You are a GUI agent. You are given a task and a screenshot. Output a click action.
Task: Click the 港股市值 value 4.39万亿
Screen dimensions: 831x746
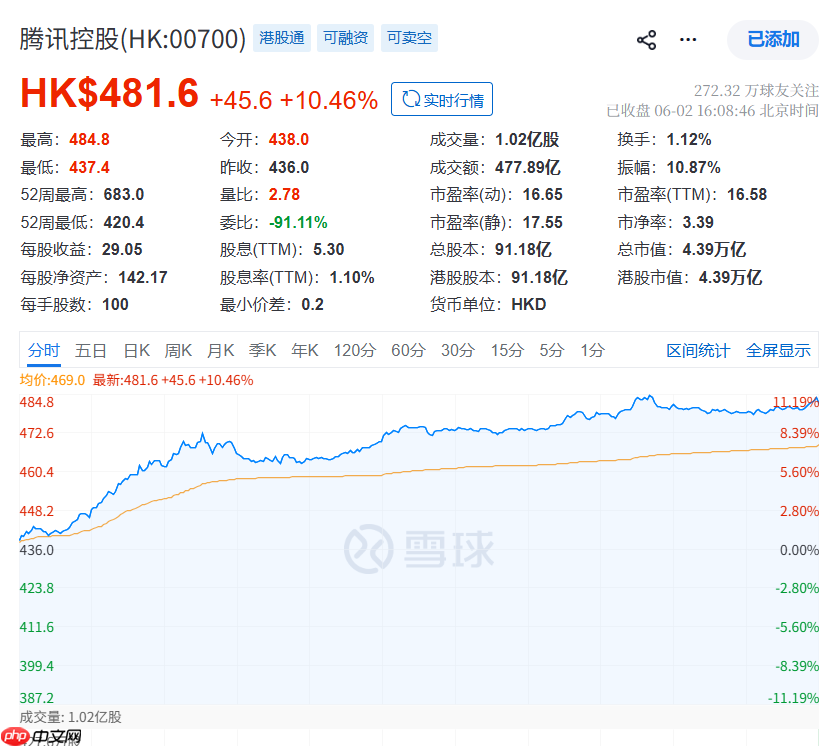click(x=730, y=277)
